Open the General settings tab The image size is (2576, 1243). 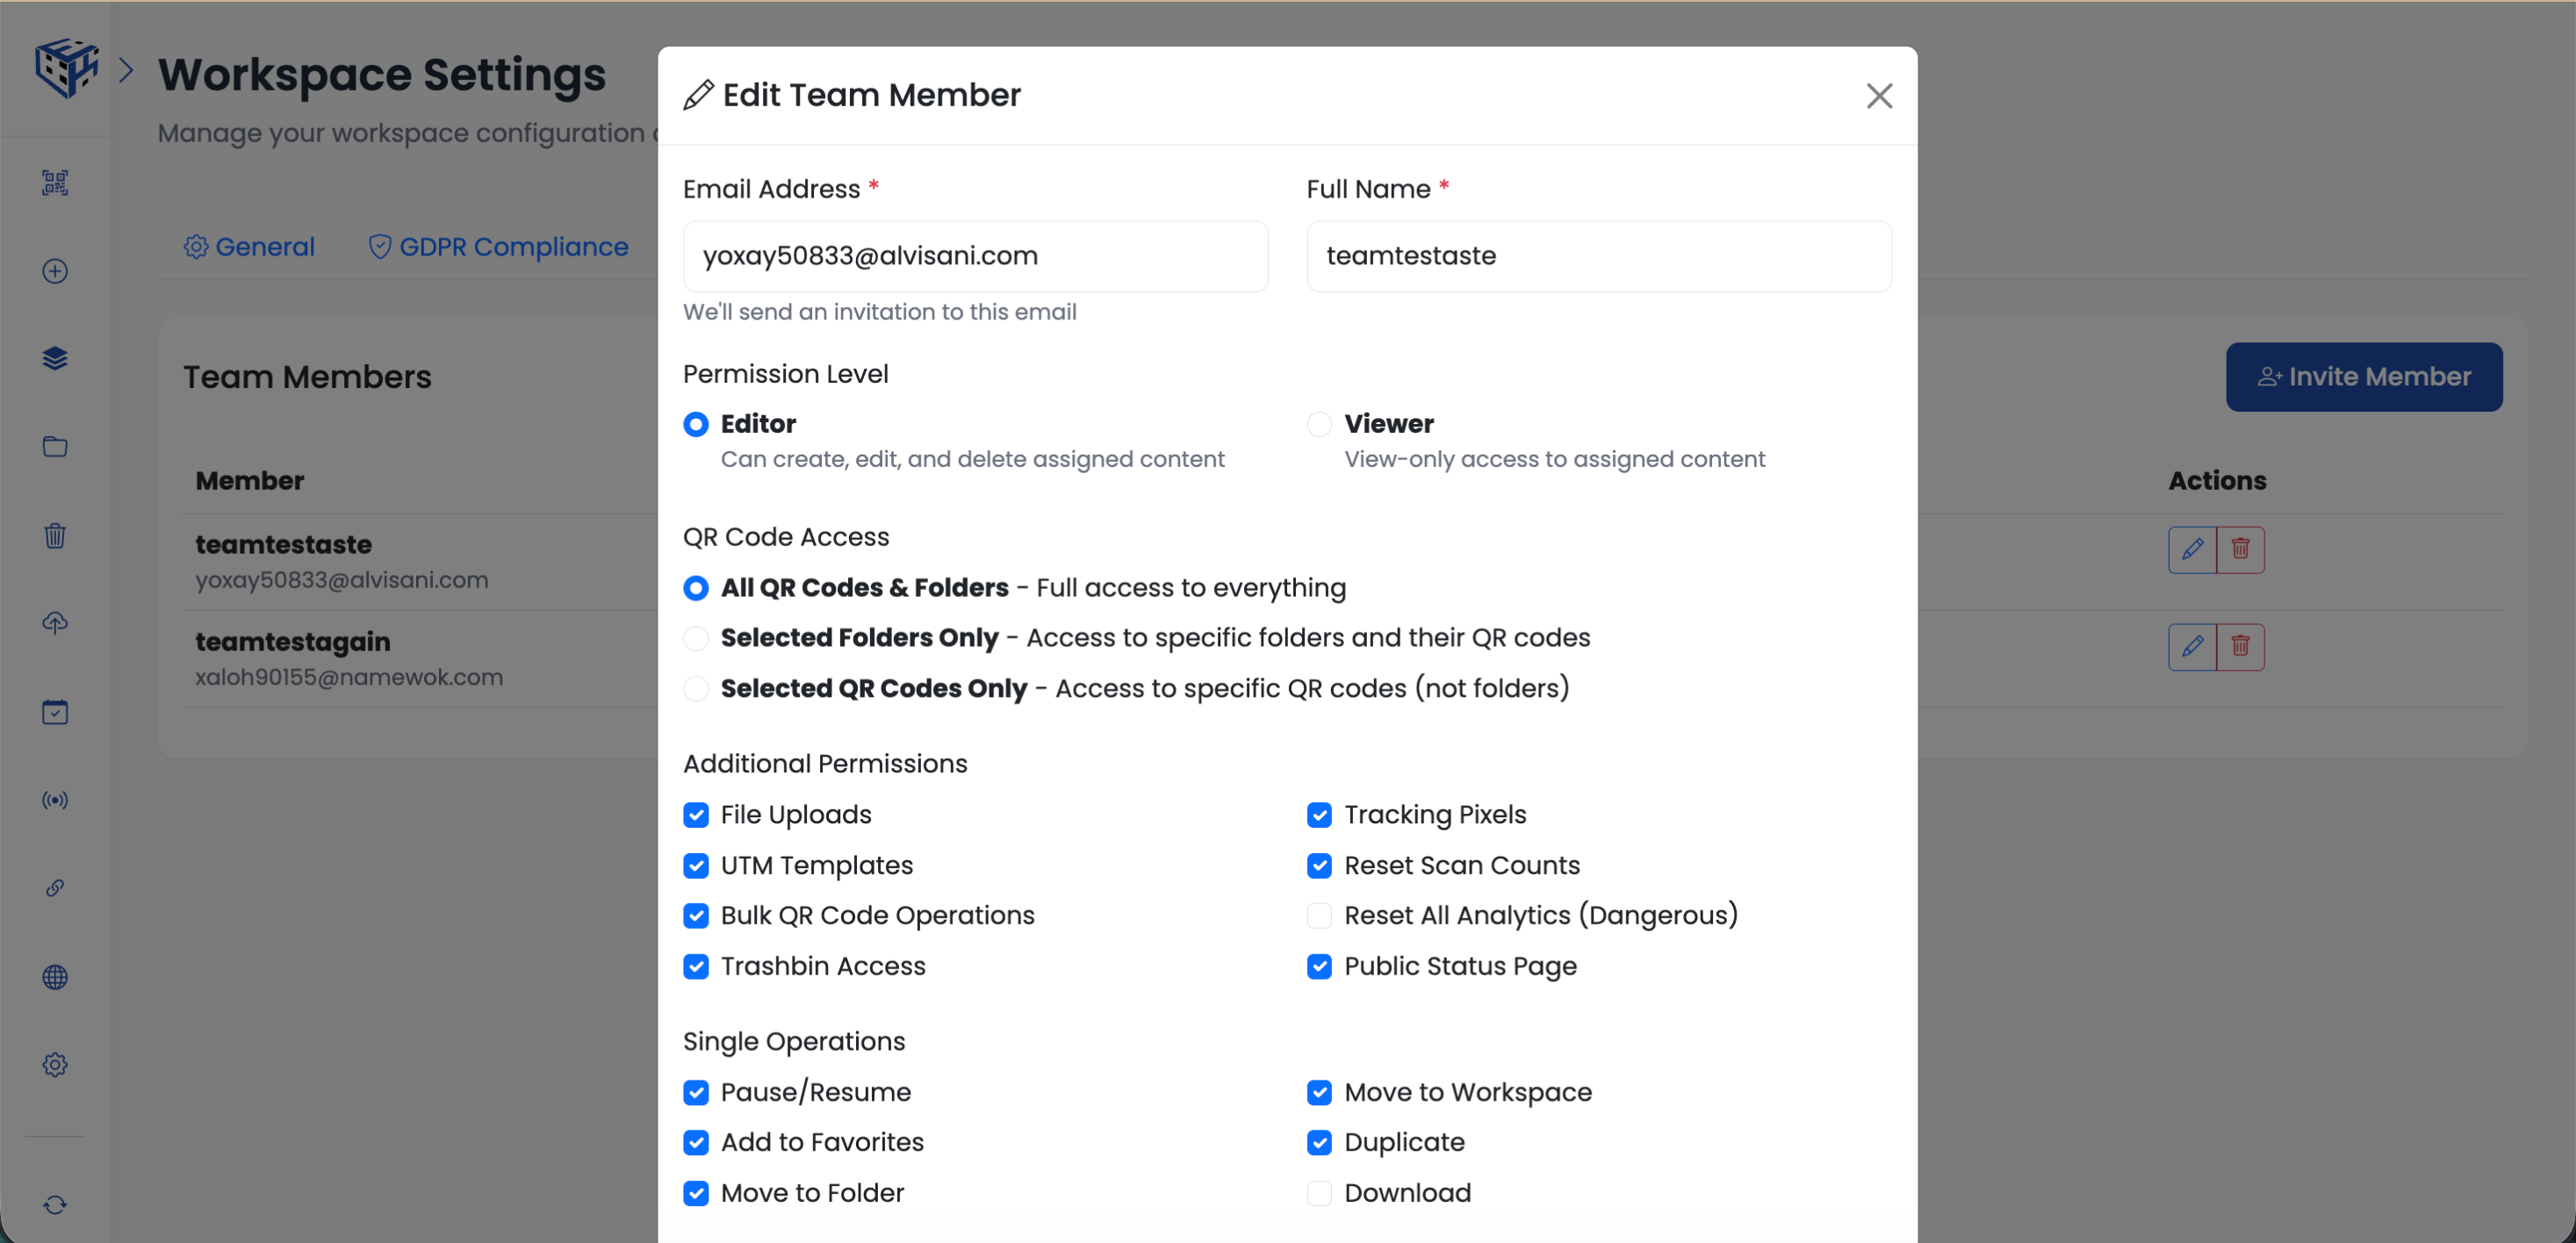pos(248,246)
